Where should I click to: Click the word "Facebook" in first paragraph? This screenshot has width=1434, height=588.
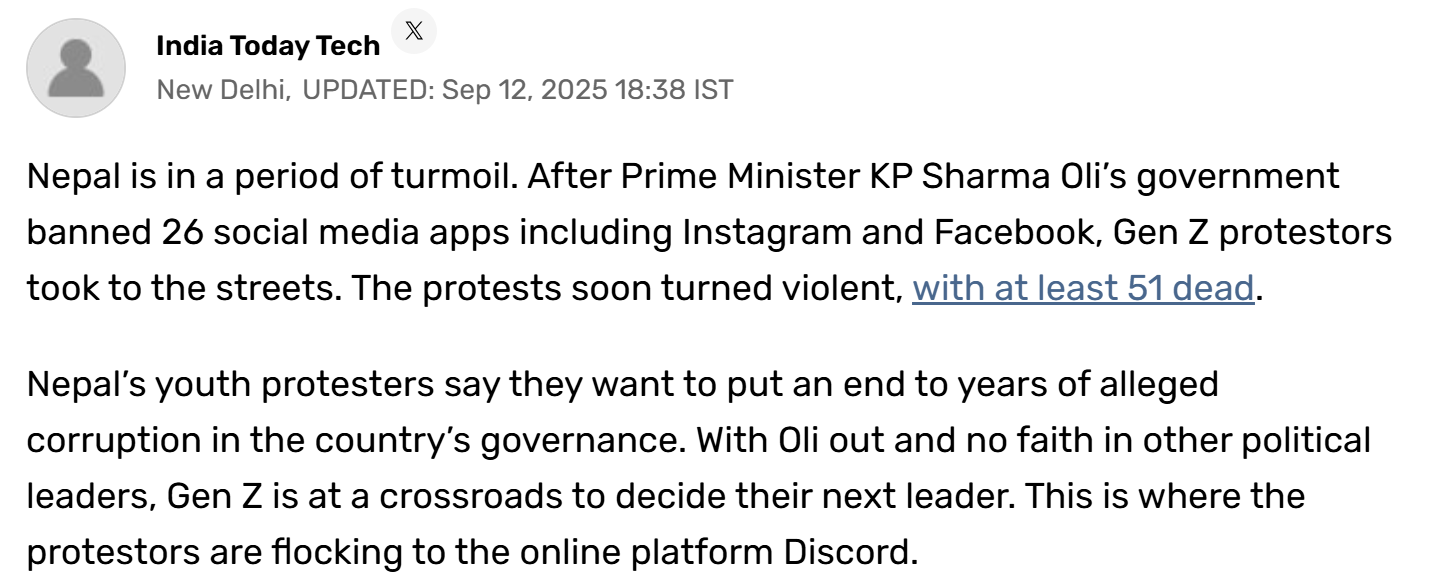pyautogui.click(x=1016, y=233)
